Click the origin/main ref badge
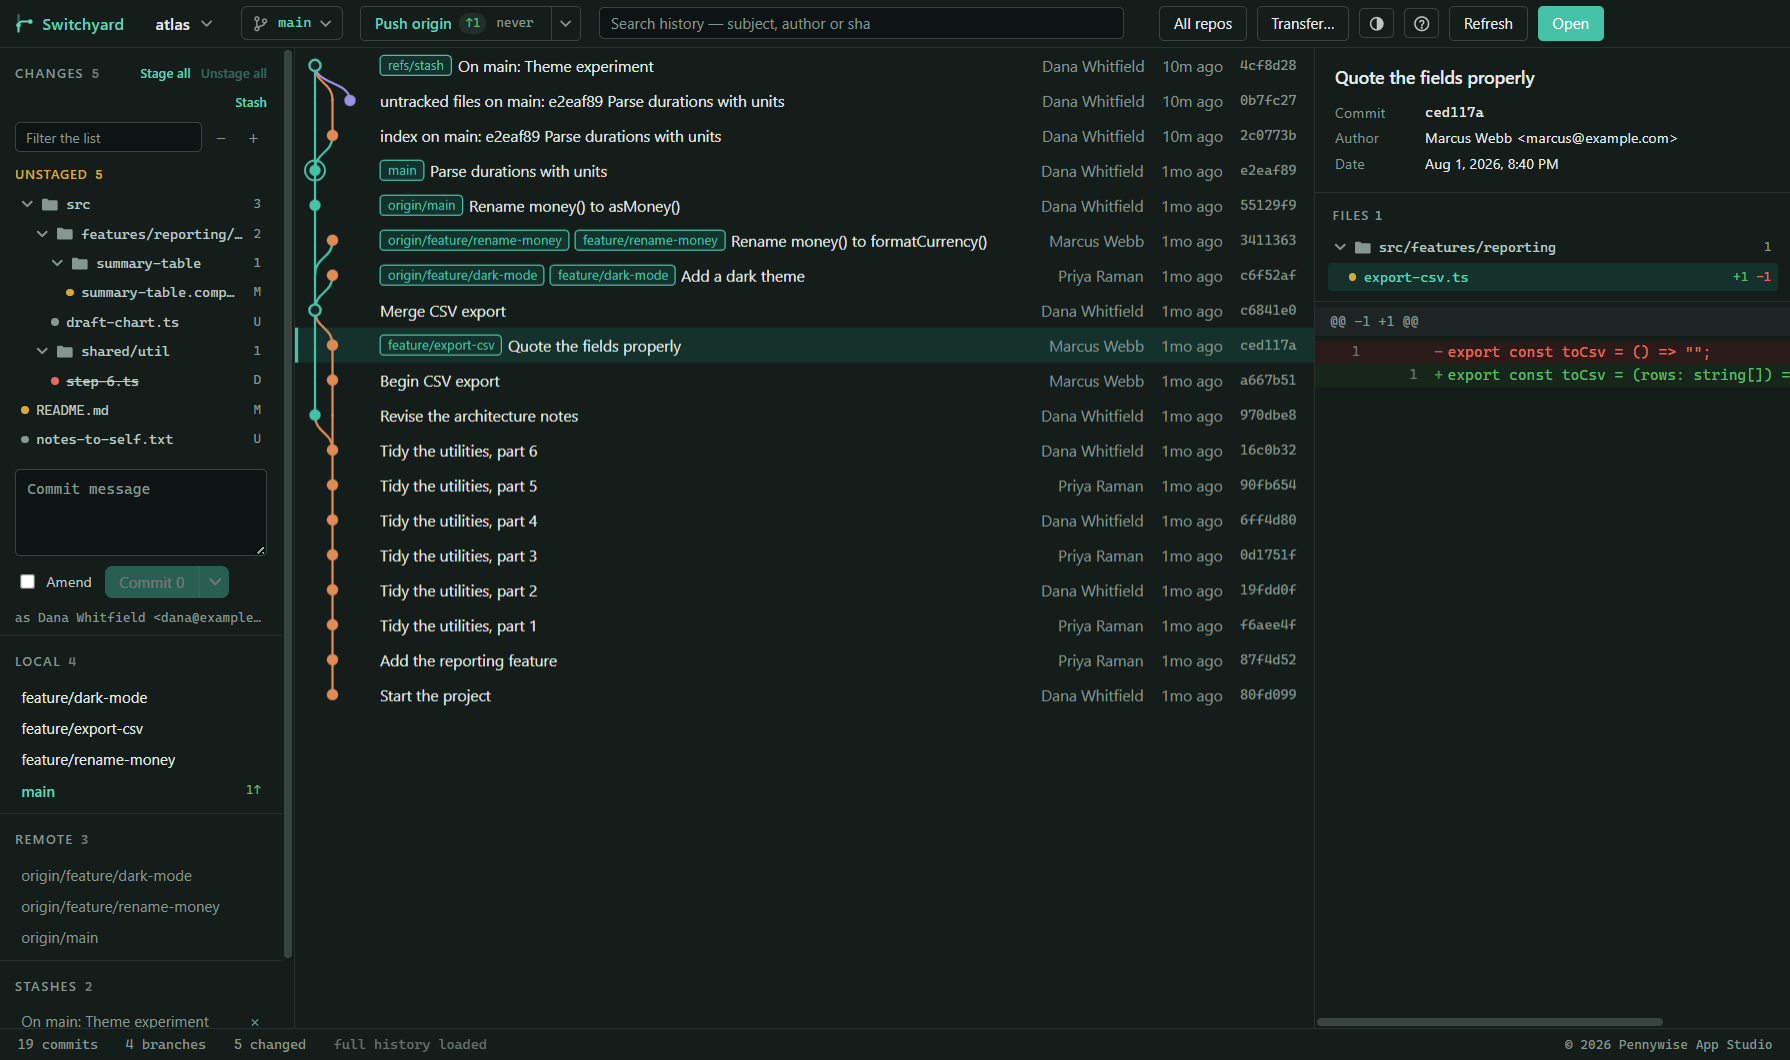This screenshot has height=1060, width=1790. coord(421,206)
